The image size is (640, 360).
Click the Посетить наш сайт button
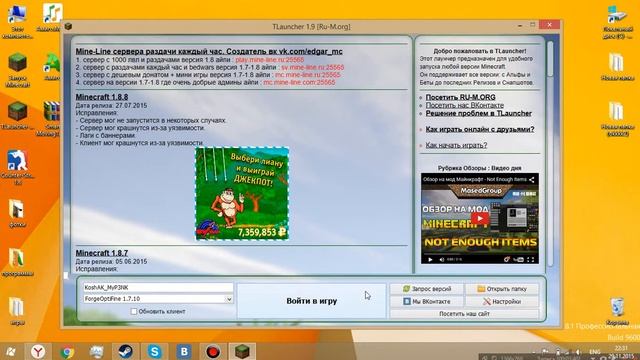point(464,314)
